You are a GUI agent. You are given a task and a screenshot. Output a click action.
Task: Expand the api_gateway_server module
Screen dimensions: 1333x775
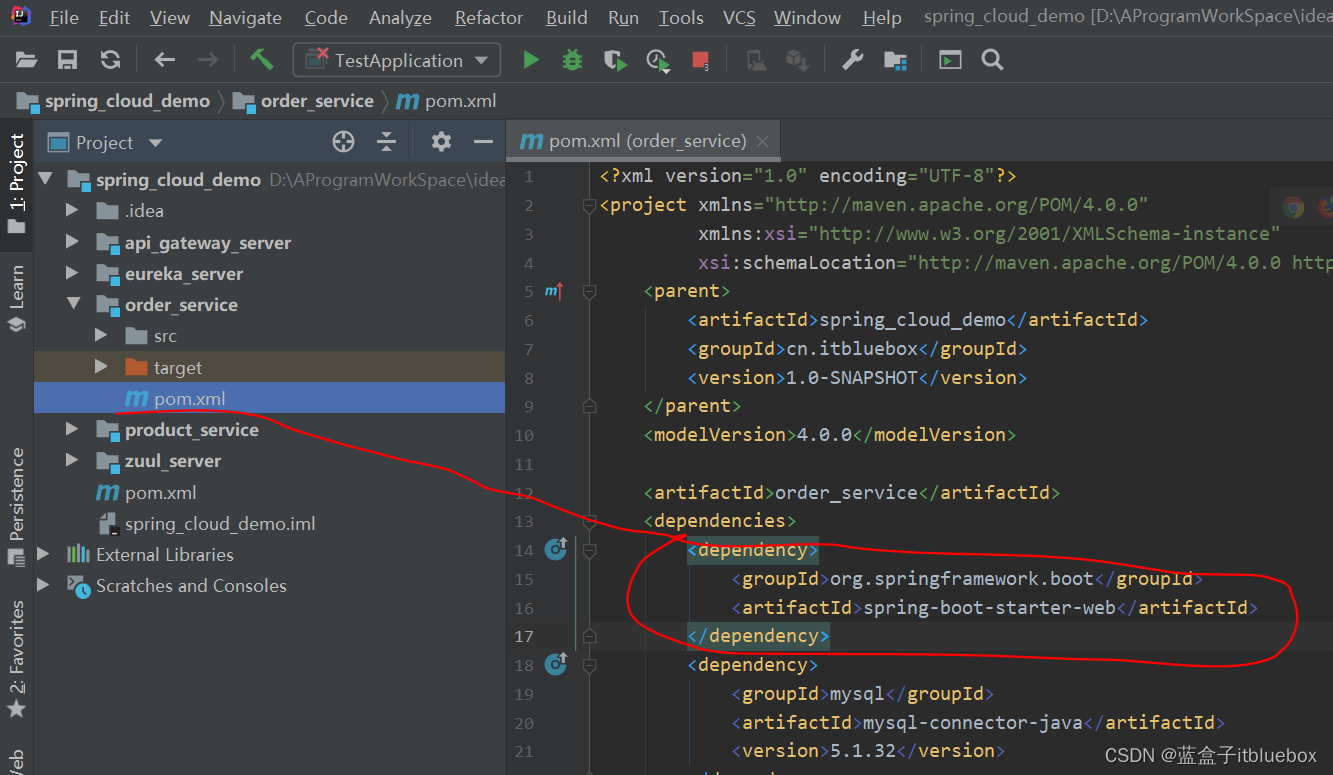pos(72,242)
